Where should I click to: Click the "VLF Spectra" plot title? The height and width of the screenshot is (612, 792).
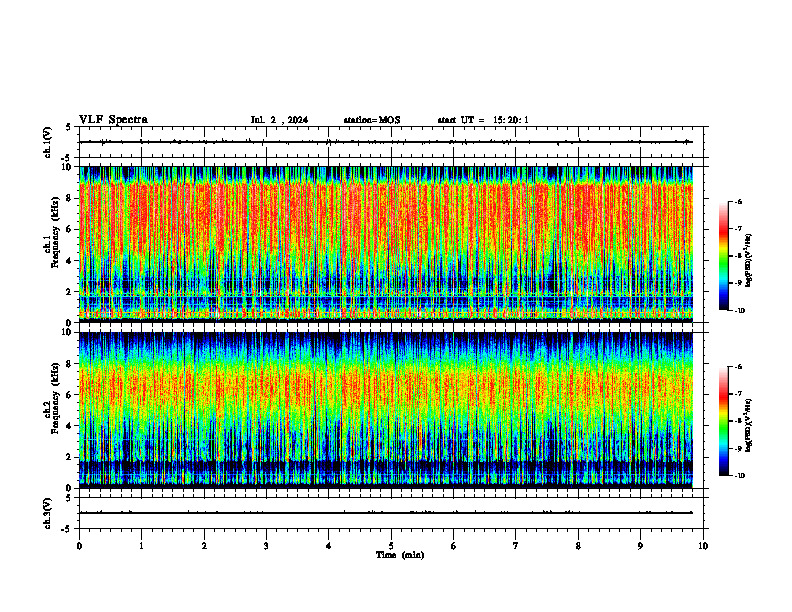point(113,120)
